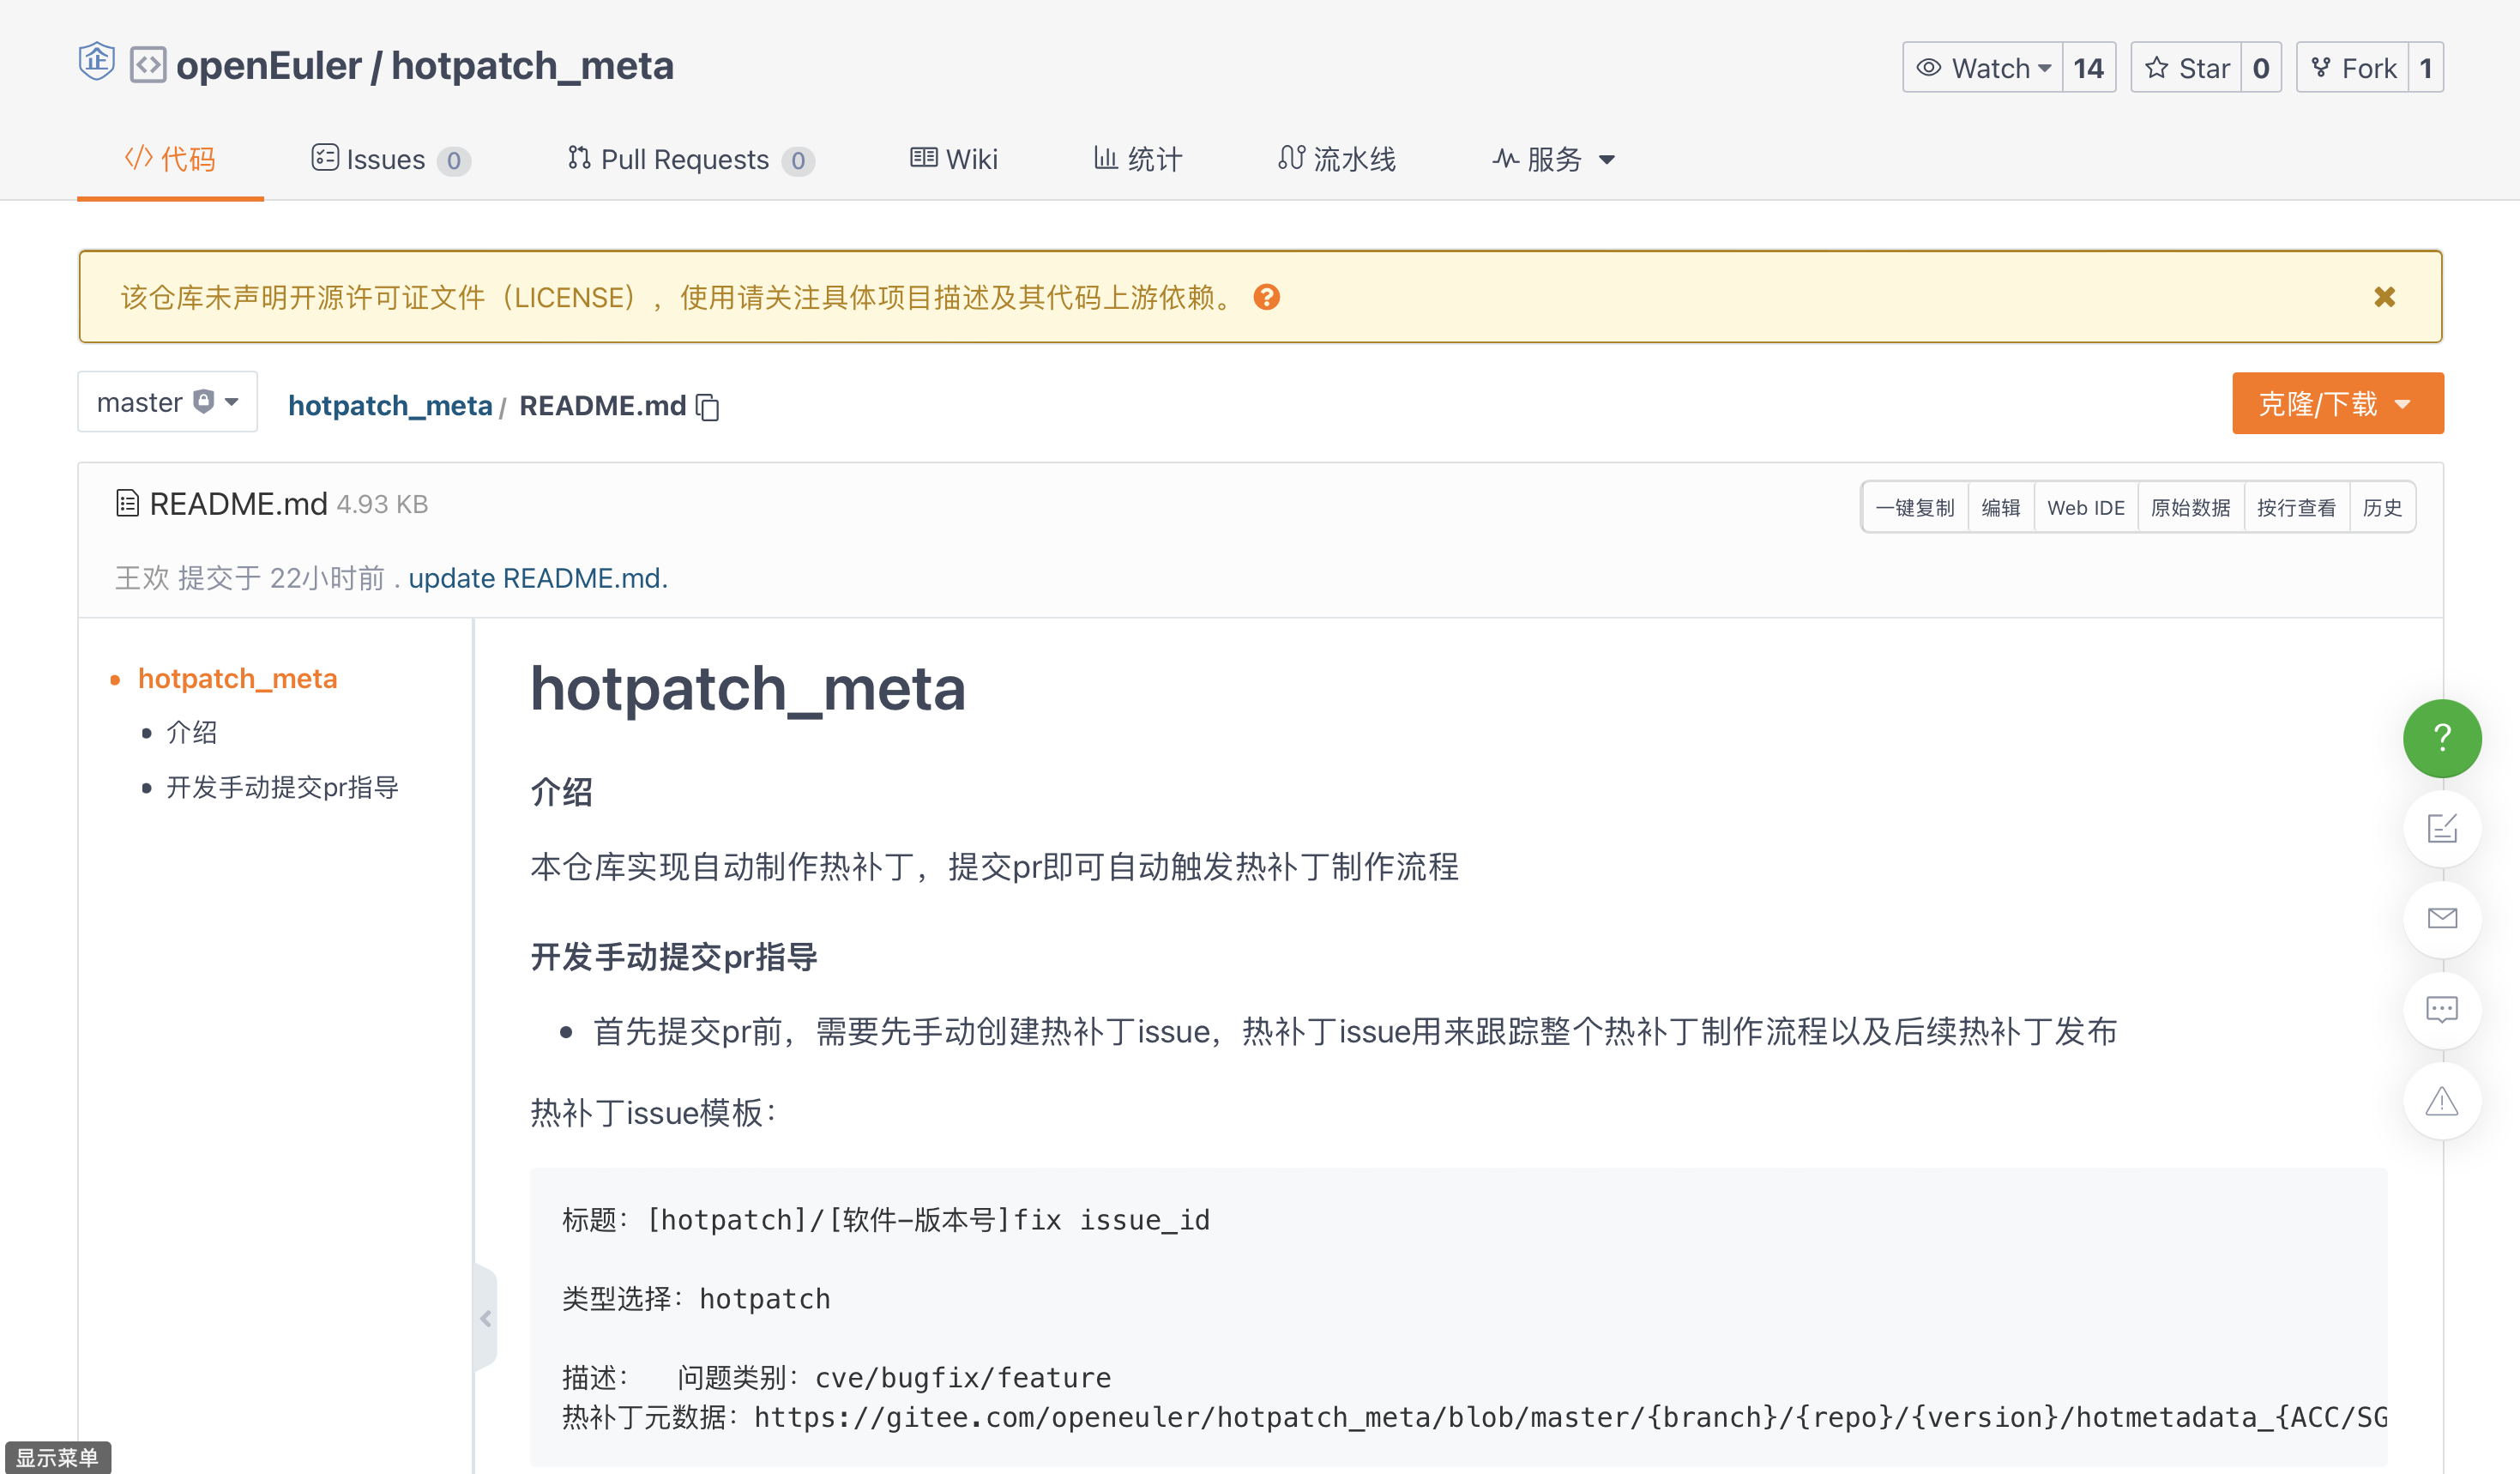Viewport: 2520px width, 1474px height.
Task: Select 开发手动提交pr指导 in the outline
Action: click(282, 787)
